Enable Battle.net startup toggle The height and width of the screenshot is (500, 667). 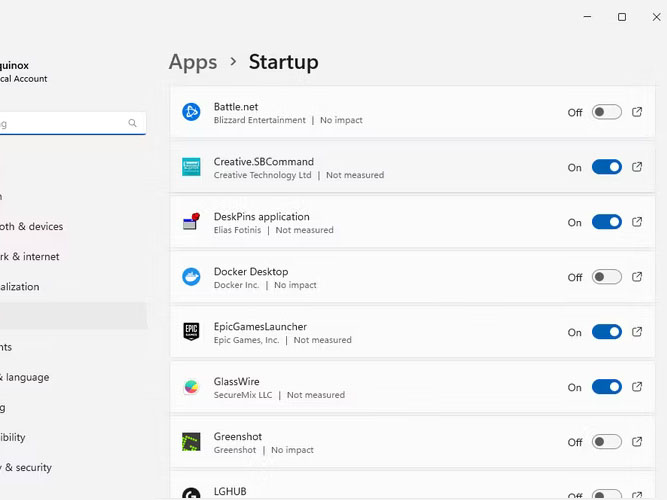click(607, 112)
